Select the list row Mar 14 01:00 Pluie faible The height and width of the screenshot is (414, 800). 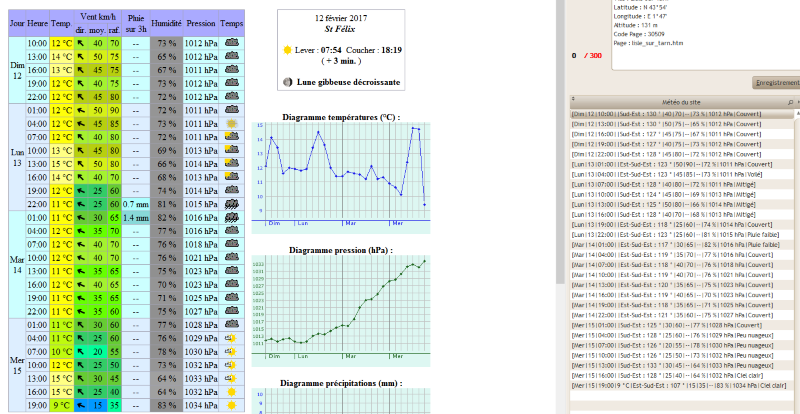pos(682,245)
